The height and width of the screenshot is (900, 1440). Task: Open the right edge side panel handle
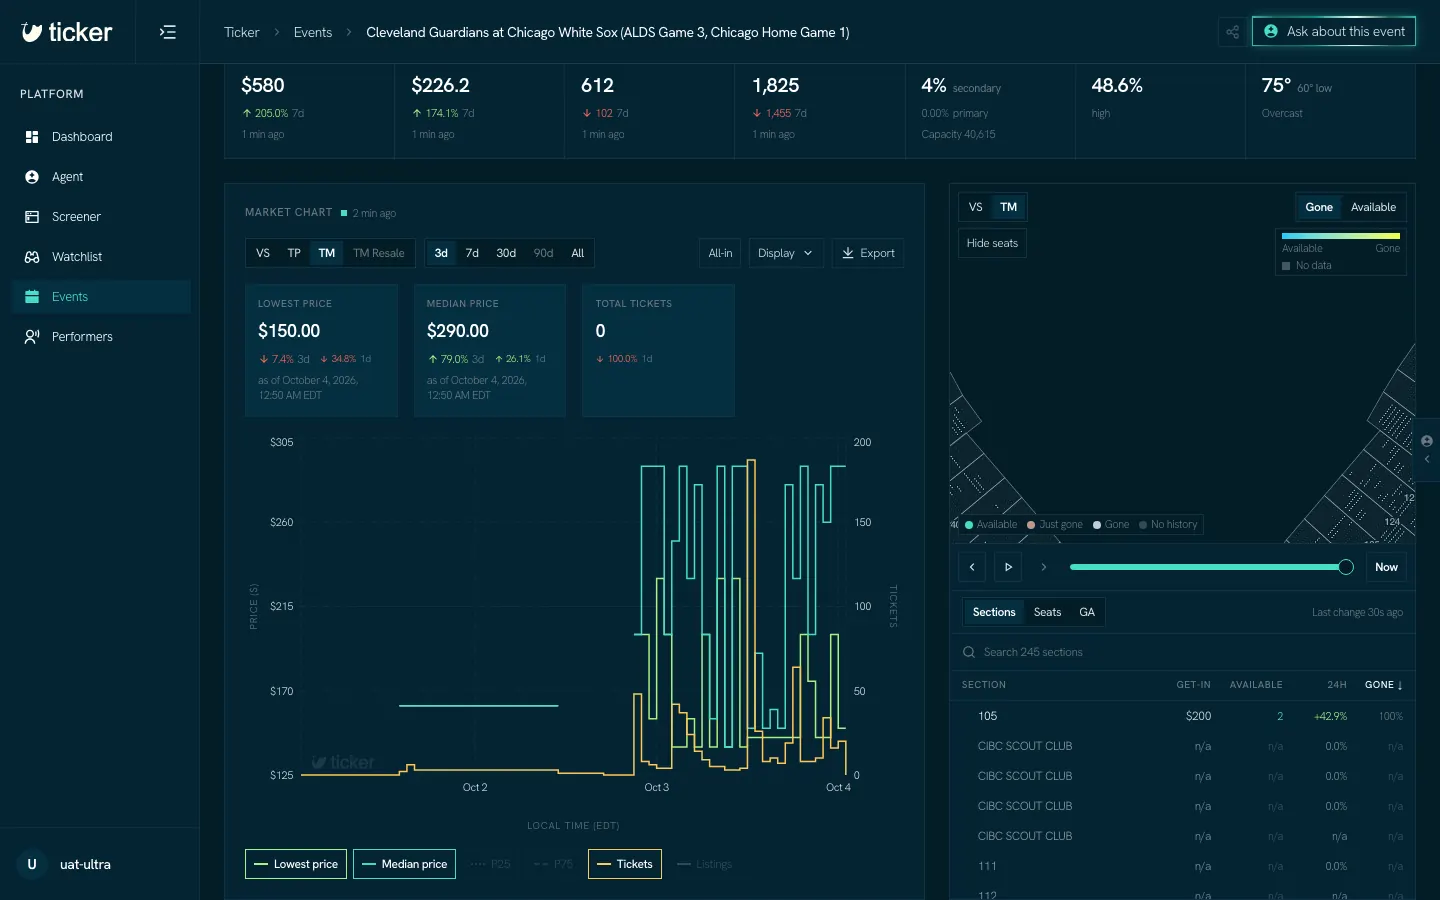pyautogui.click(x=1427, y=450)
